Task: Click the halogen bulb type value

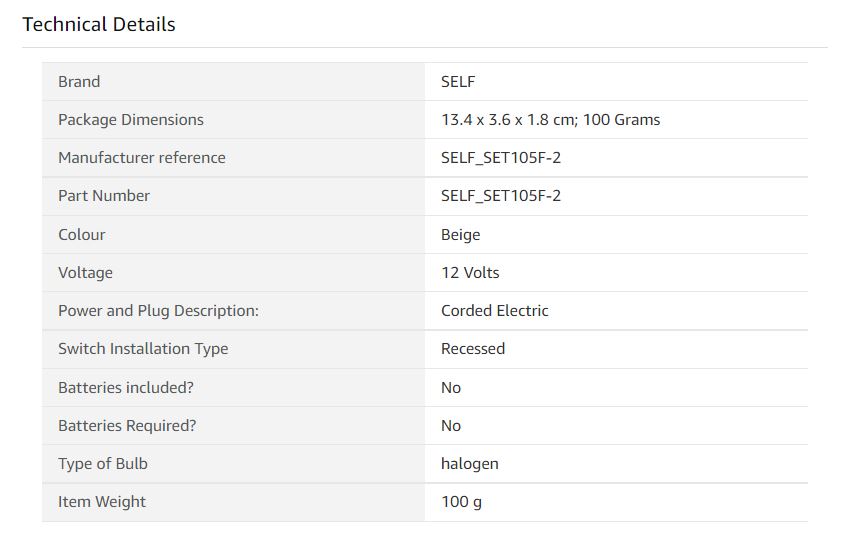Action: [469, 464]
